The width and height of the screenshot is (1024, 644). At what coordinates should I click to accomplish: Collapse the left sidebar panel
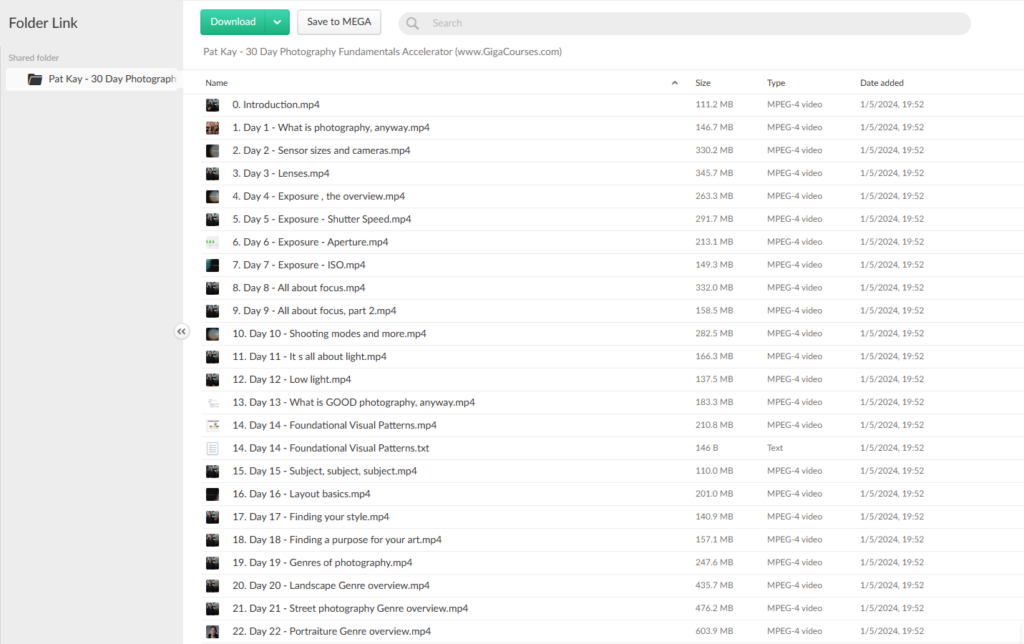coord(181,332)
